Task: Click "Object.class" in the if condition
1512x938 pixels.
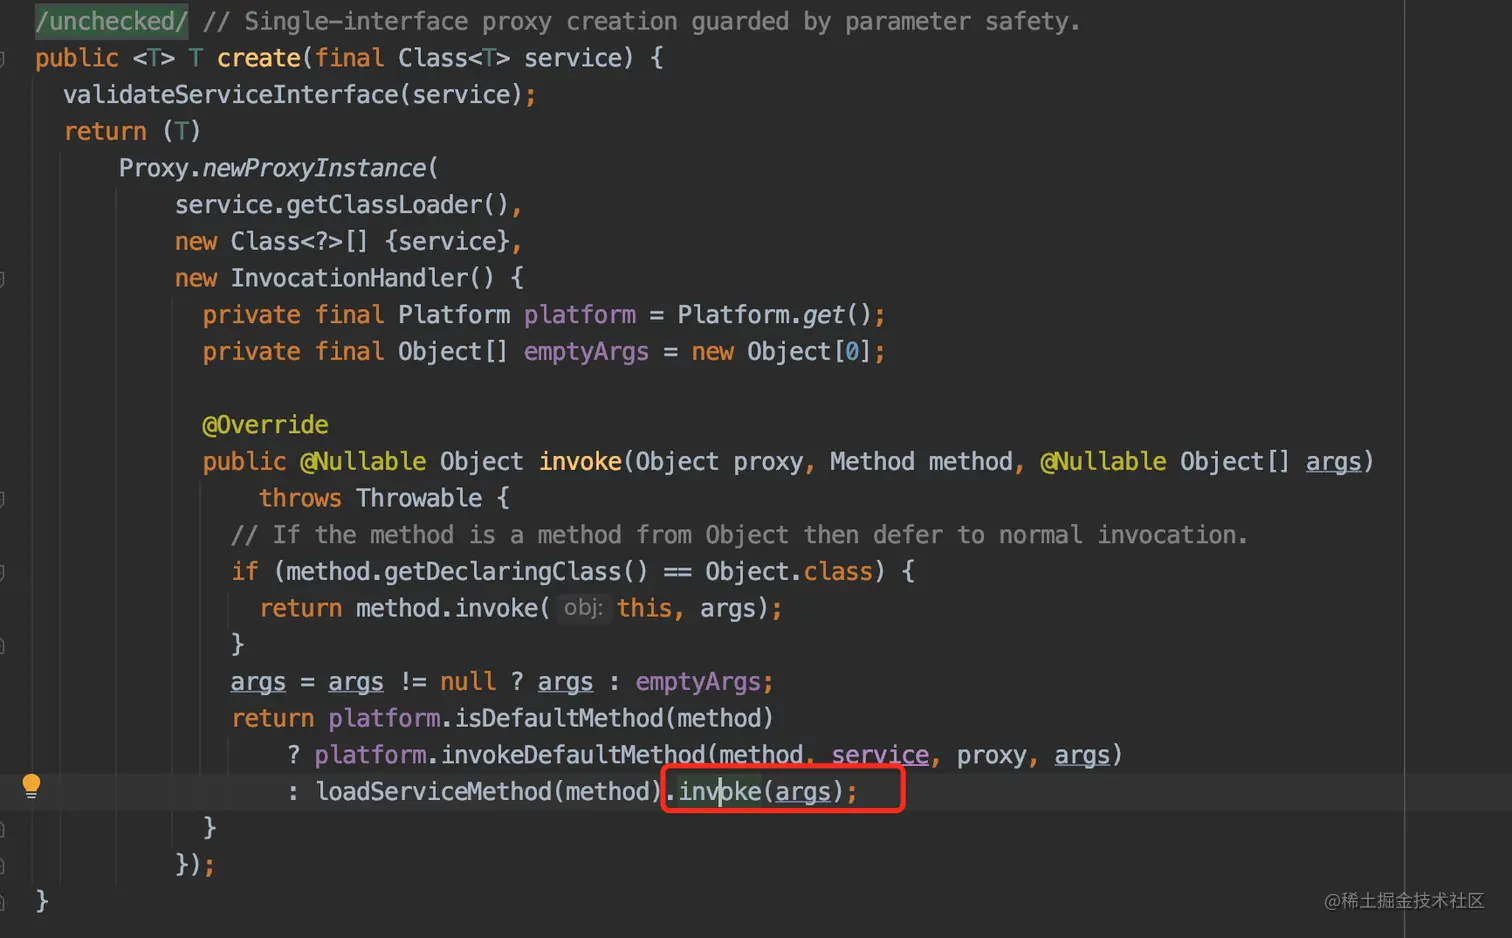Action: (789, 572)
